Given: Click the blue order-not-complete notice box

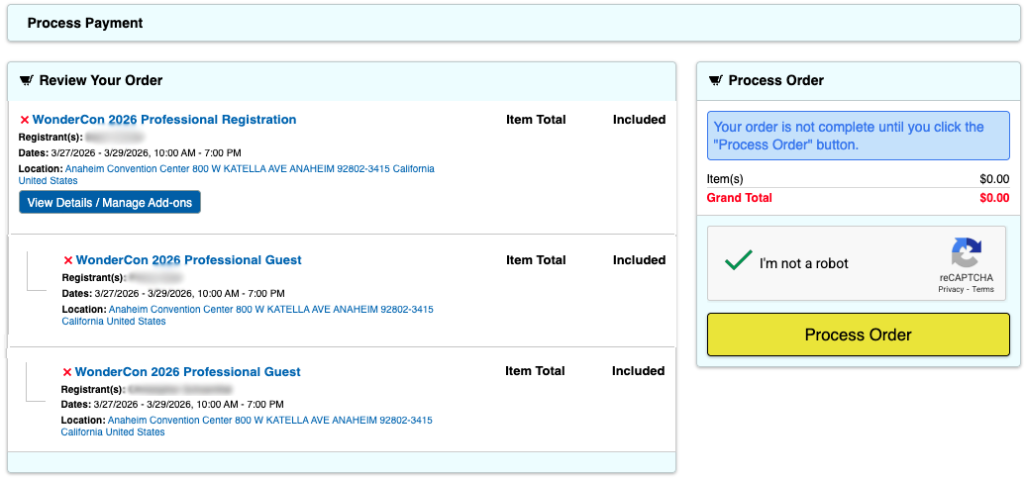Looking at the screenshot, I should (858, 136).
